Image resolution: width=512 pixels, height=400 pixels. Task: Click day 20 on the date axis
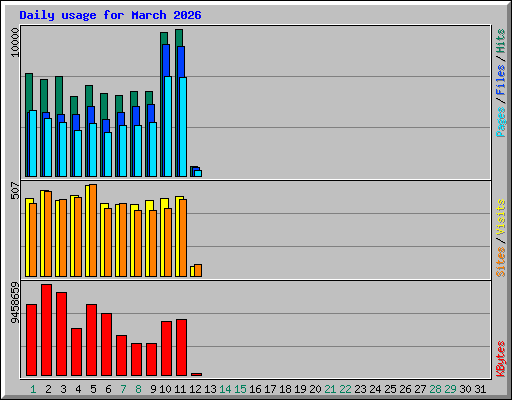tap(315, 389)
